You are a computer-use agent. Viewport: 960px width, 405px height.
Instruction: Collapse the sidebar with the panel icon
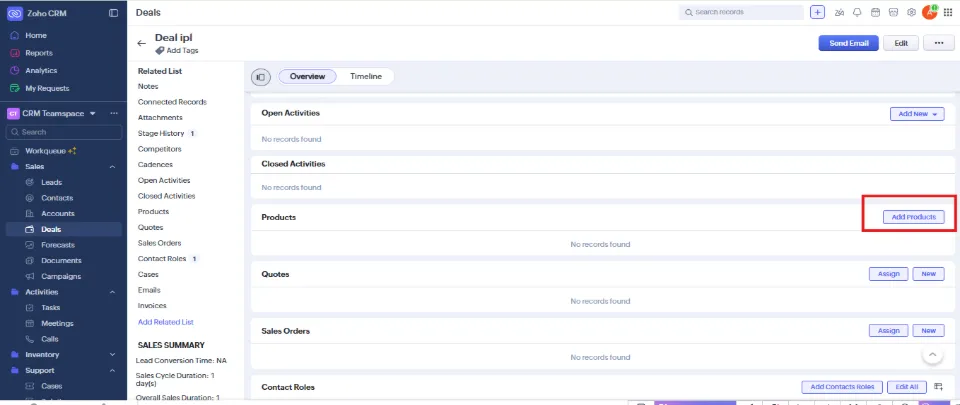pyautogui.click(x=113, y=13)
